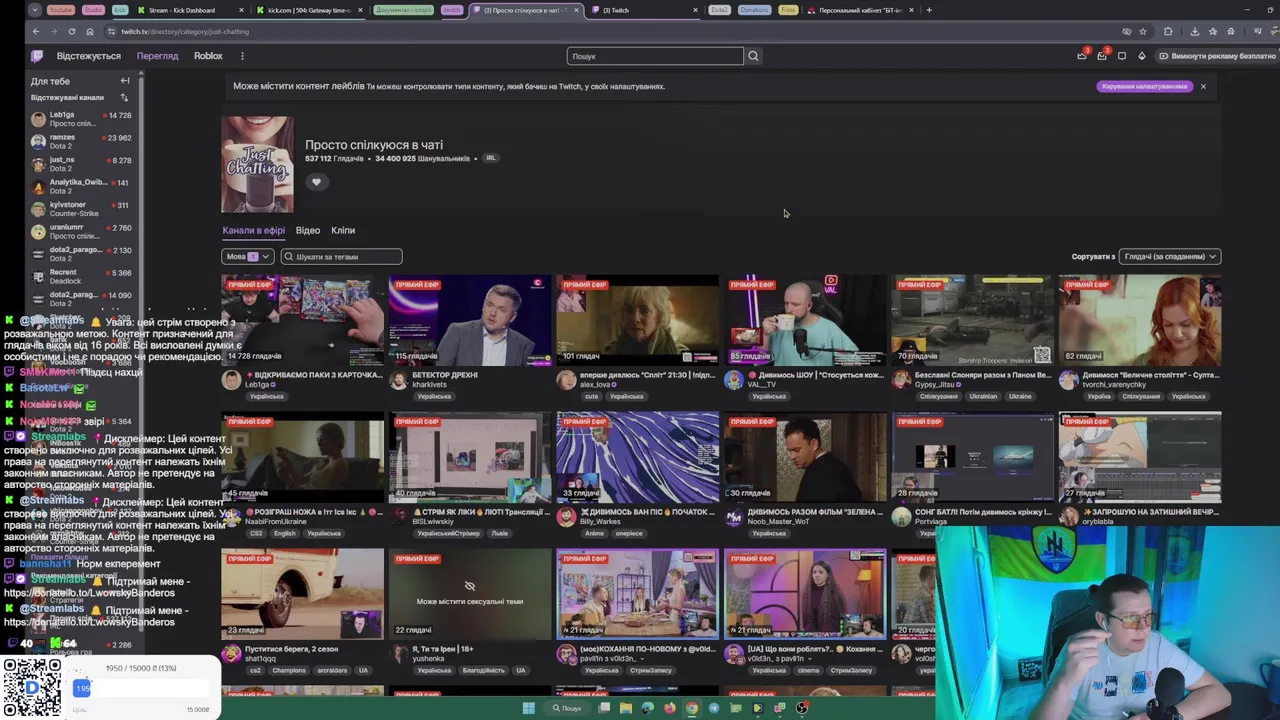Open the Twitch home logo
This screenshot has height=720, width=1280.
click(x=37, y=56)
